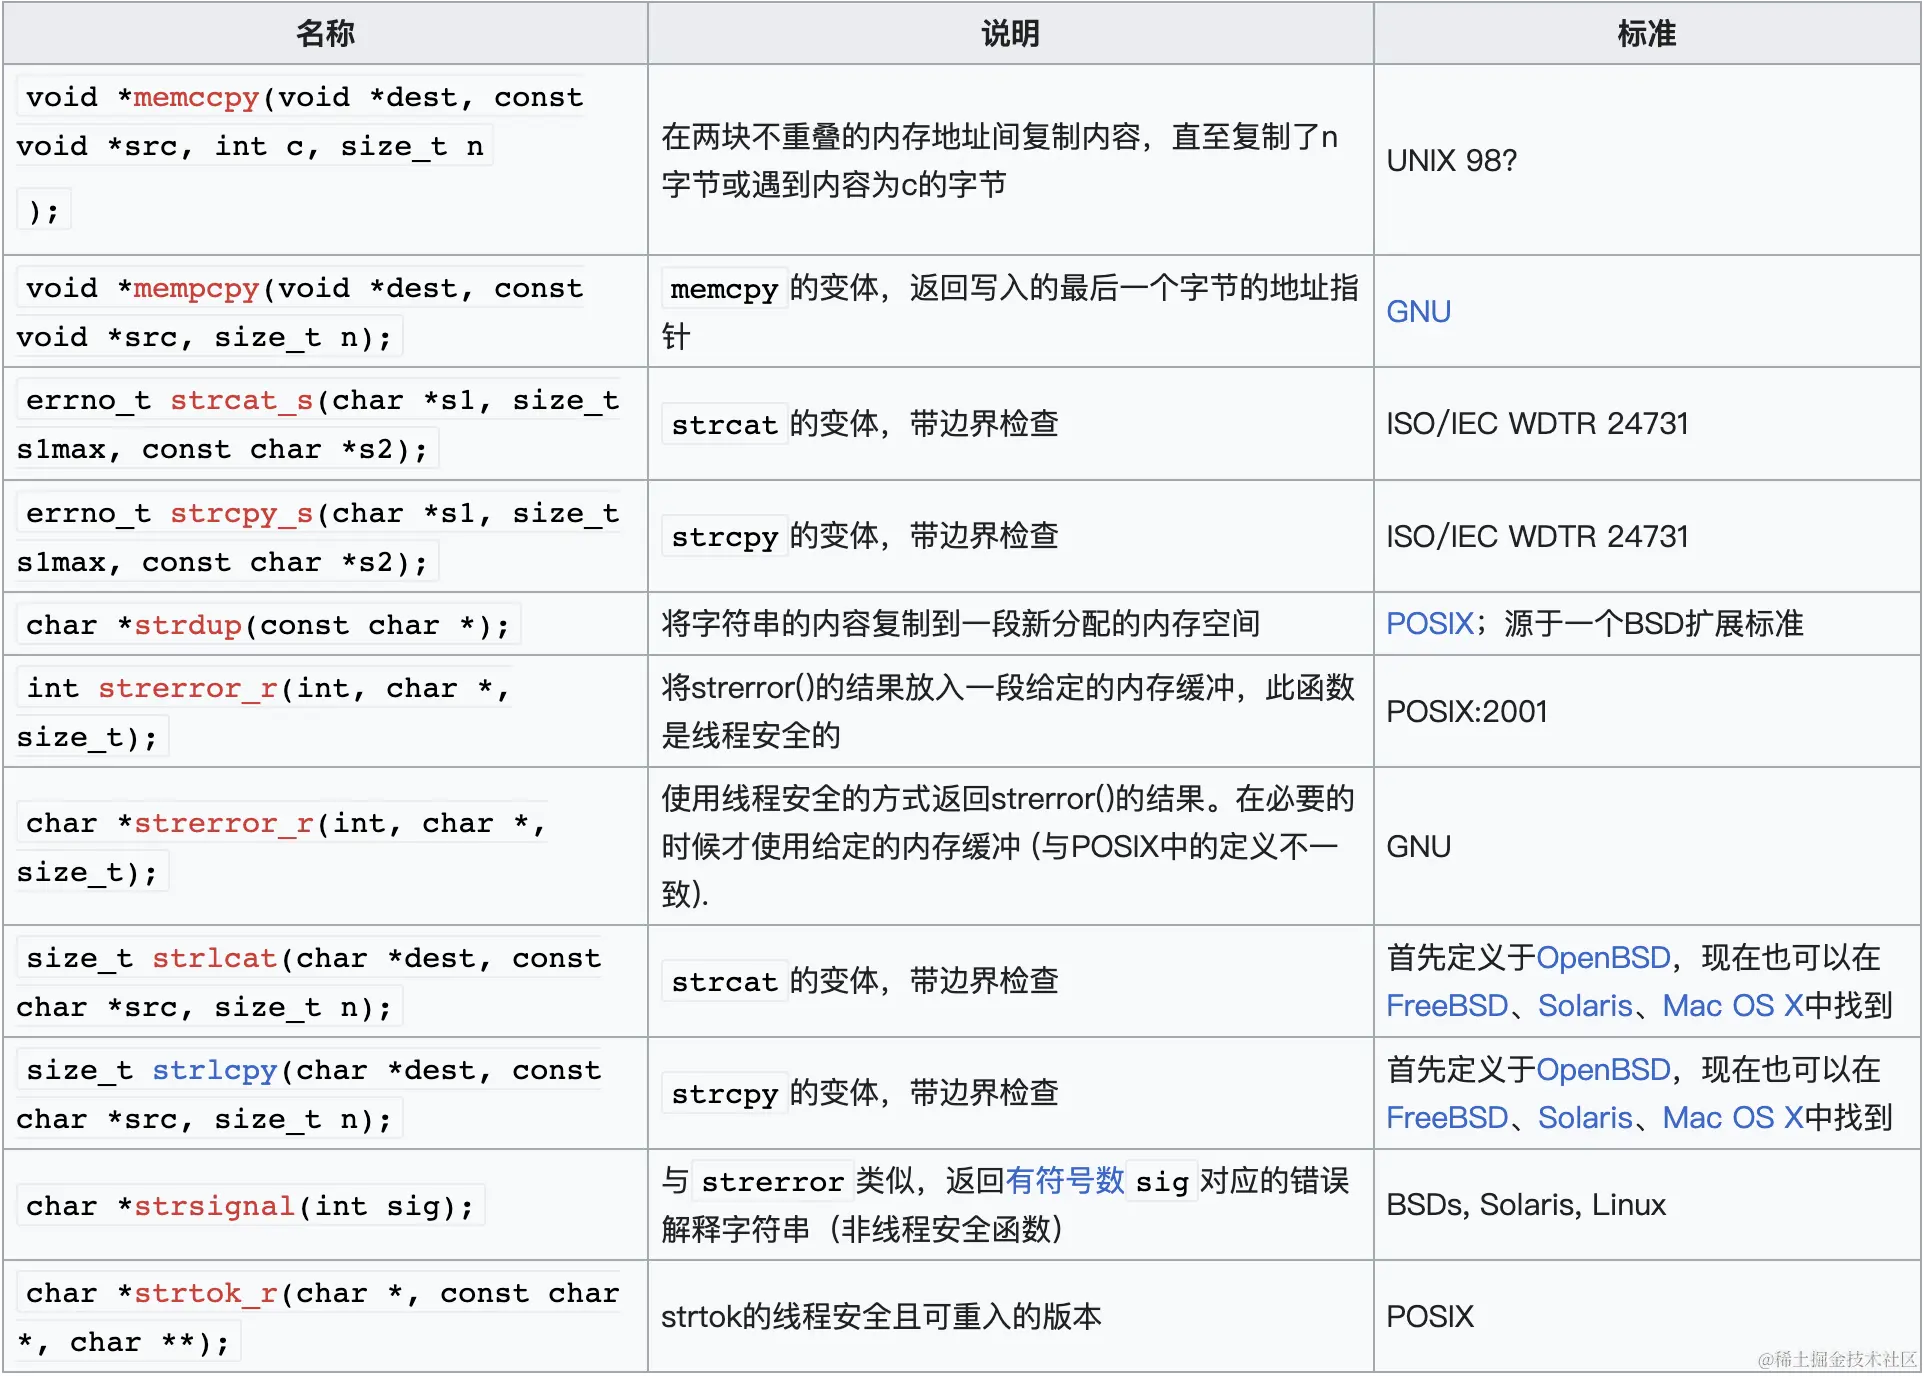This screenshot has width=1924, height=1376.
Task: Click the strcpy_s function link
Action: (242, 514)
